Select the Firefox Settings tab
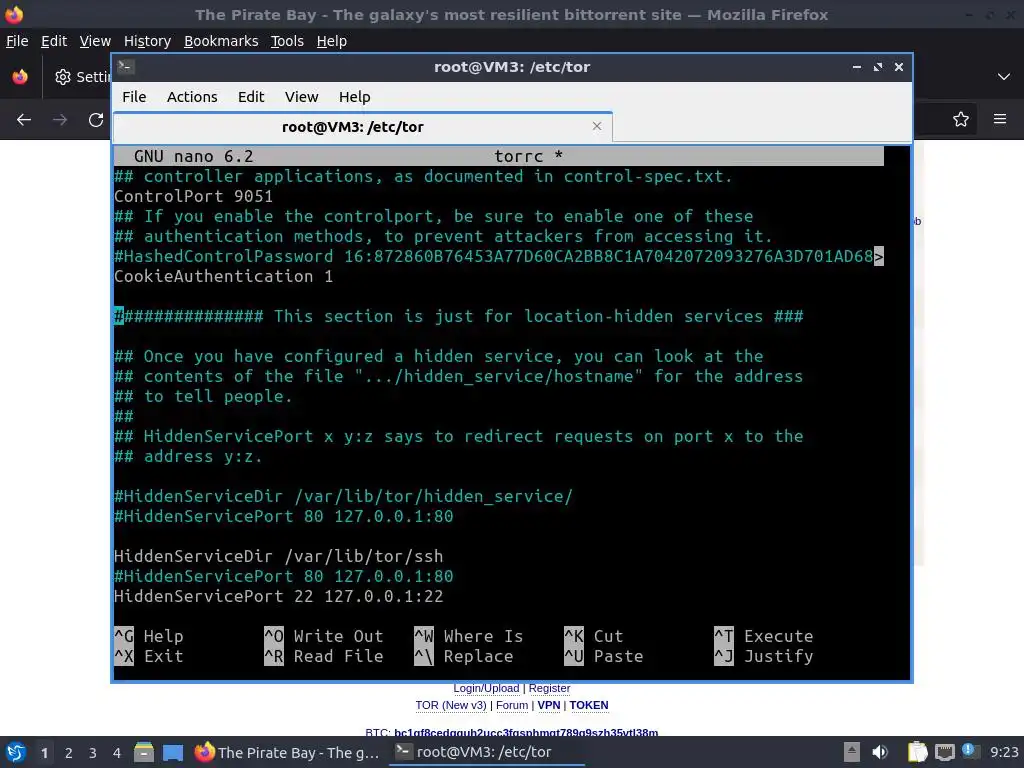The image size is (1024, 768). 81,77
